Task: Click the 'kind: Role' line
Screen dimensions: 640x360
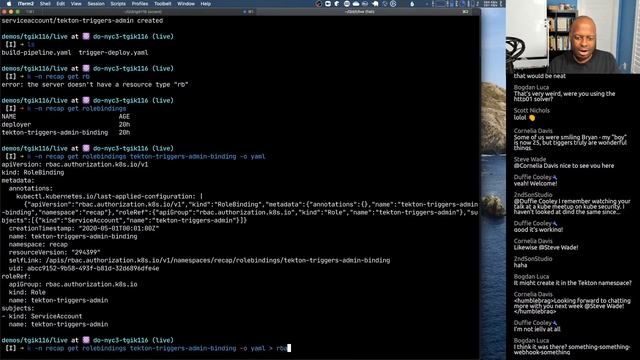Action: point(27,292)
